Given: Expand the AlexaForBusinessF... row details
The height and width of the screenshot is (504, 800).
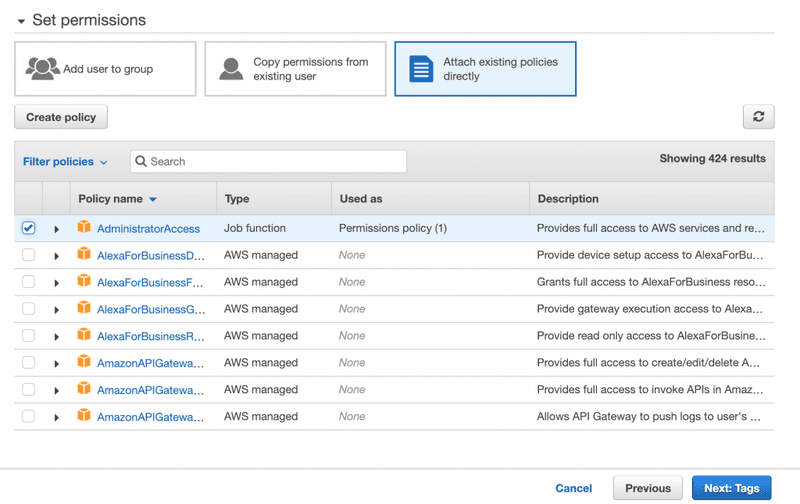Looking at the screenshot, I should [57, 283].
